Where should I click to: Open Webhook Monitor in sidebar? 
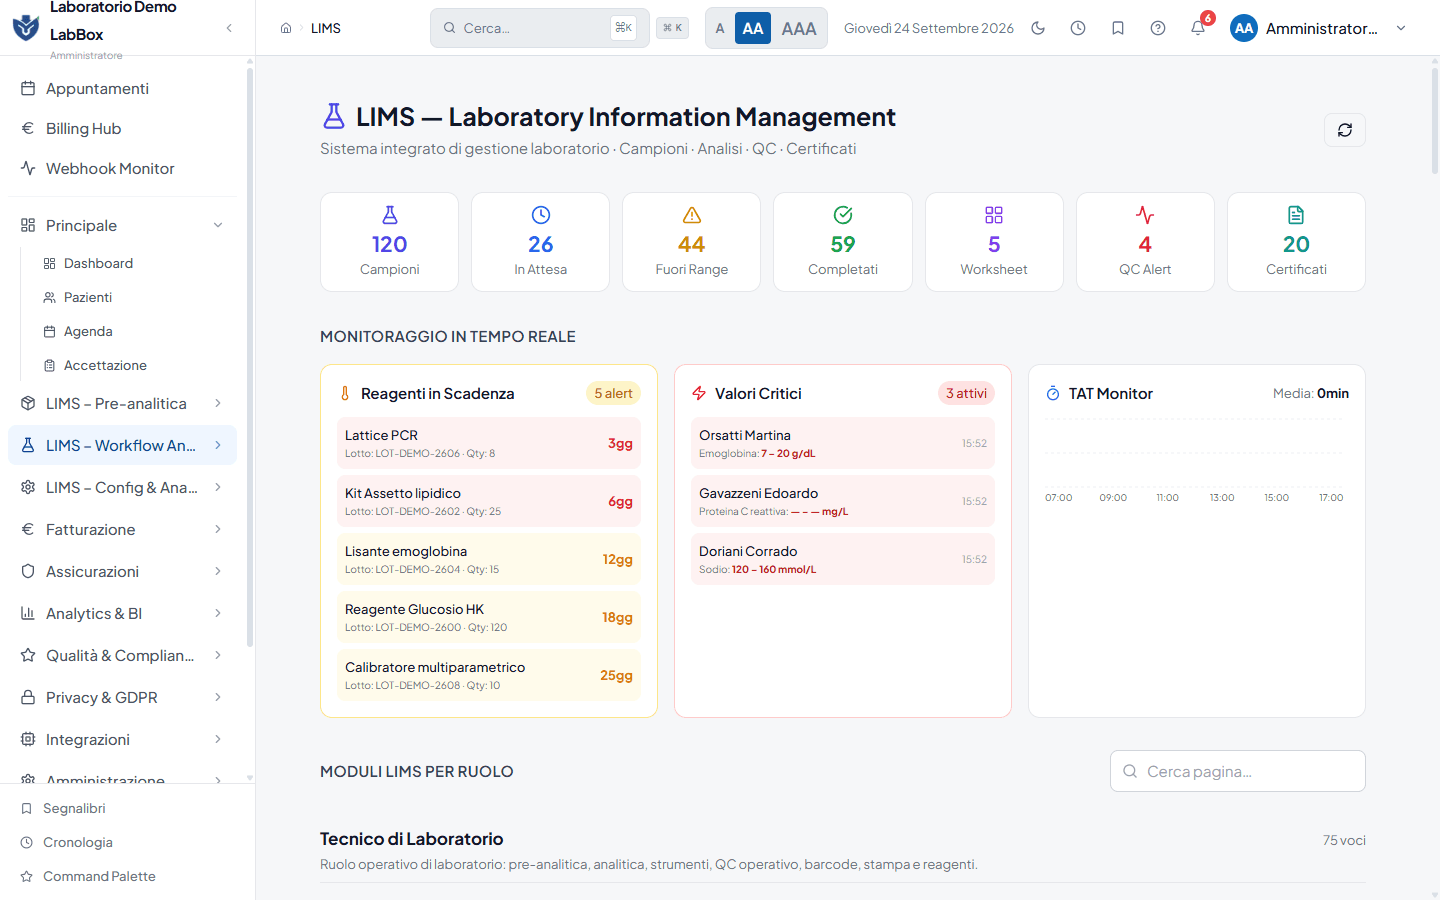coord(122,168)
